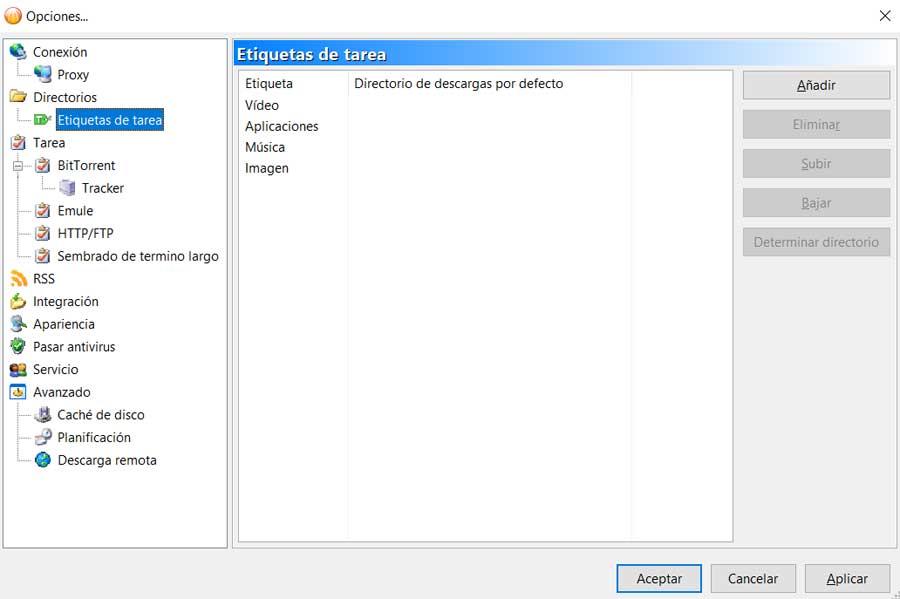
Task: Select BitTorrent in the tree
Action: pos(86,165)
